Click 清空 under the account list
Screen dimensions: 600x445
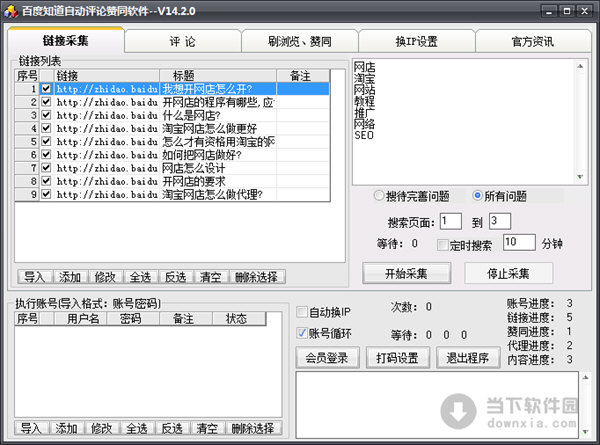[207, 428]
